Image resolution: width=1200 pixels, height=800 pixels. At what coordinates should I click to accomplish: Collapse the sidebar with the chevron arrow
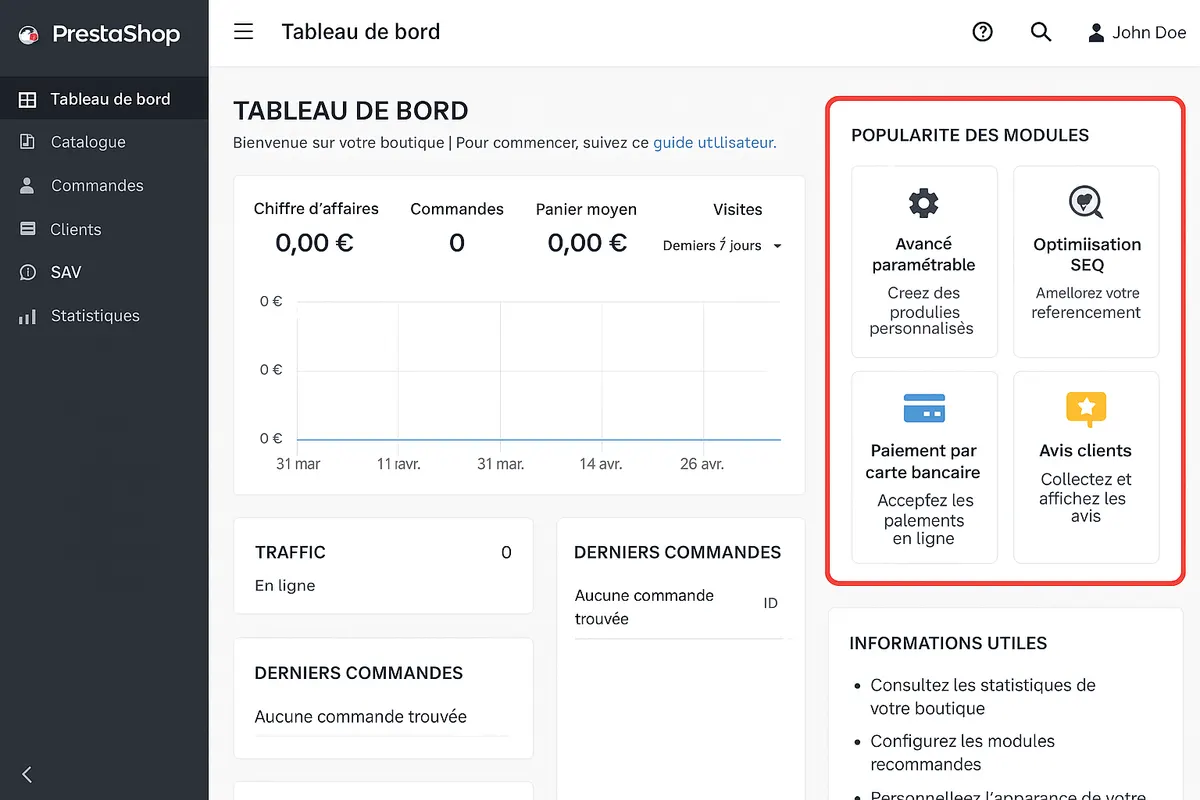27,774
